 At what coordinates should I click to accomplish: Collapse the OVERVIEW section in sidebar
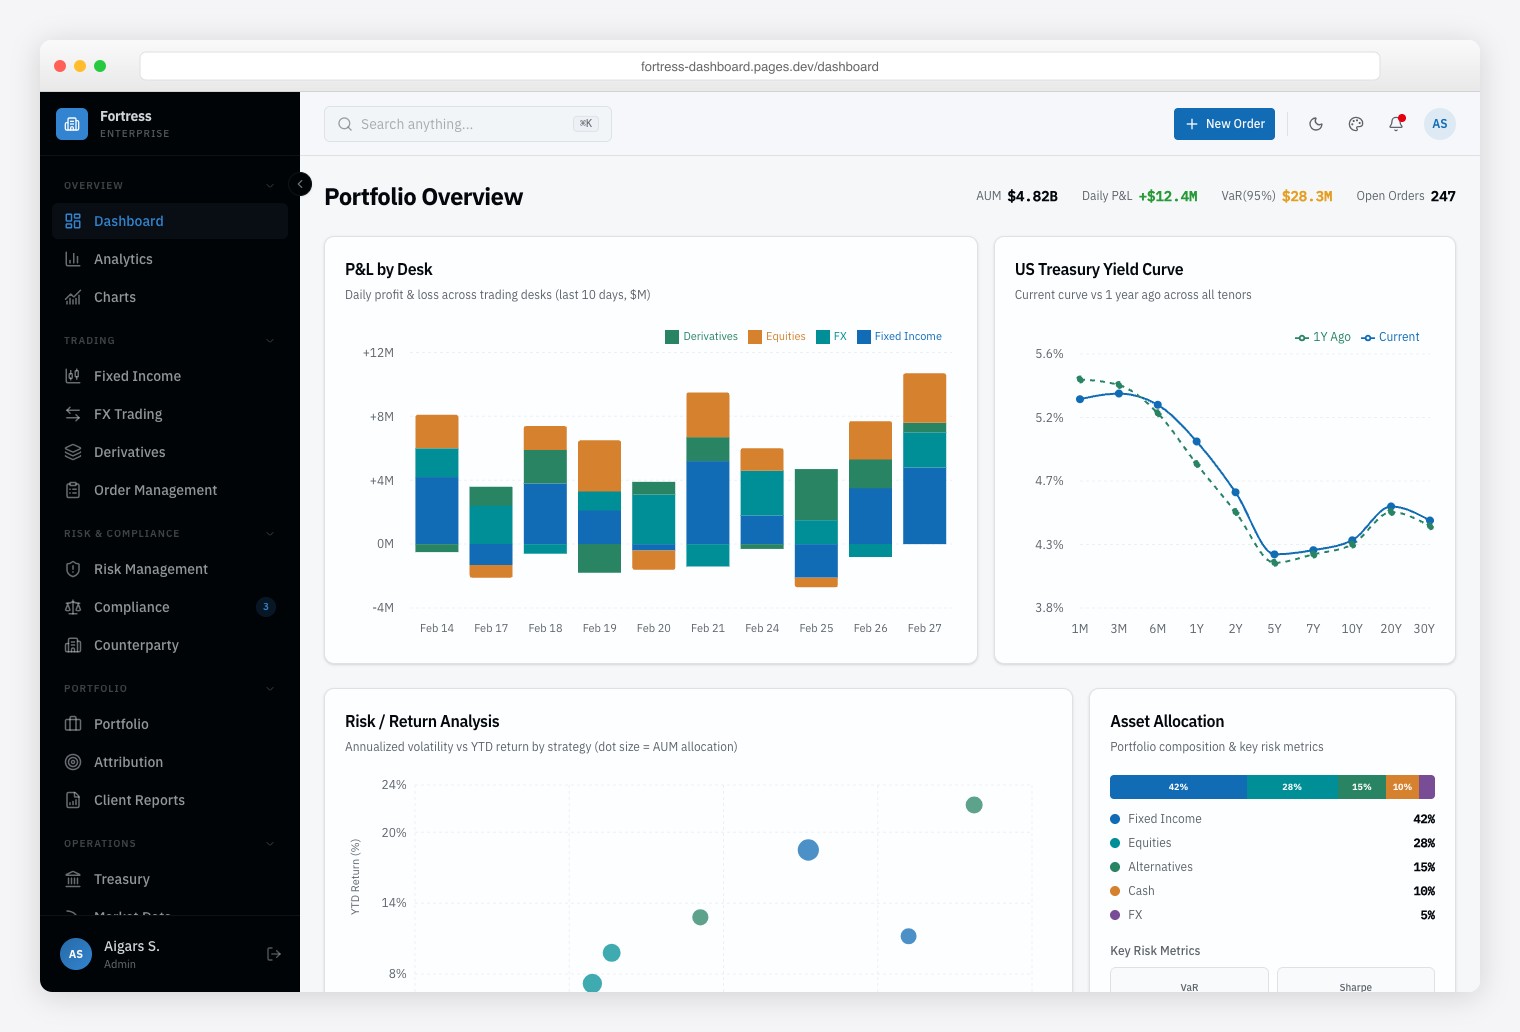tap(269, 185)
